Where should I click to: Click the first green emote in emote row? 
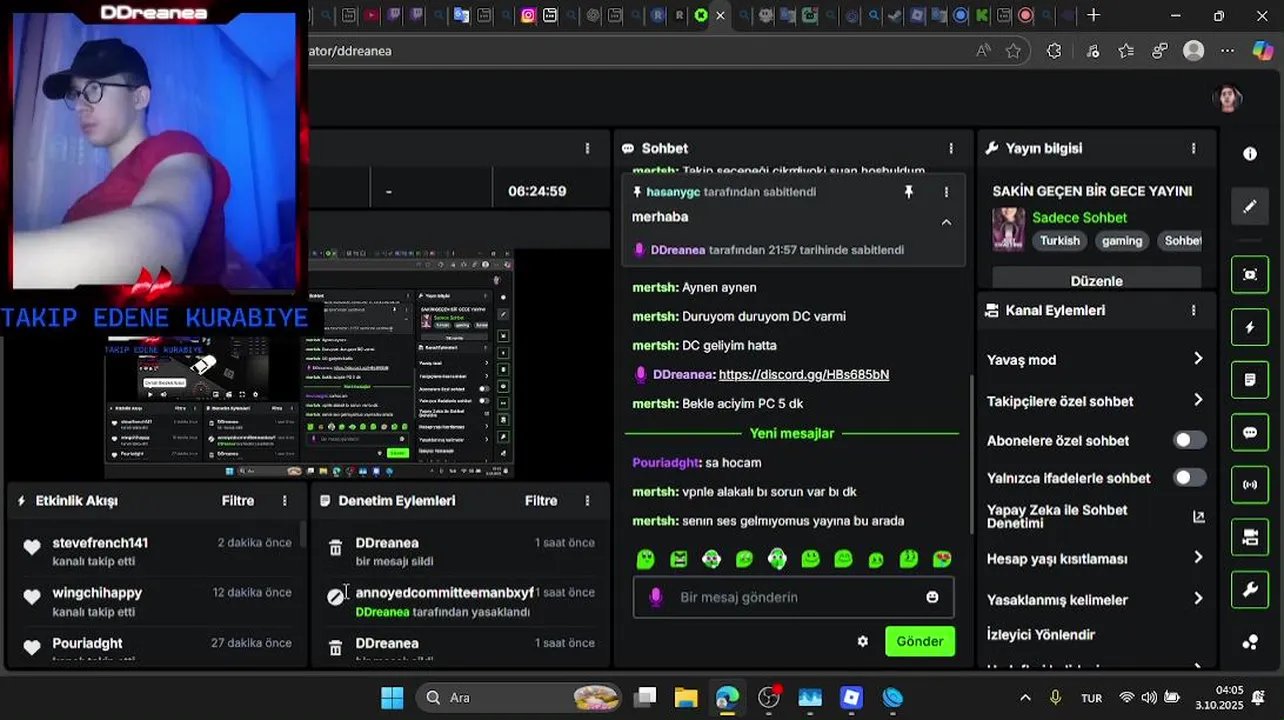point(646,559)
